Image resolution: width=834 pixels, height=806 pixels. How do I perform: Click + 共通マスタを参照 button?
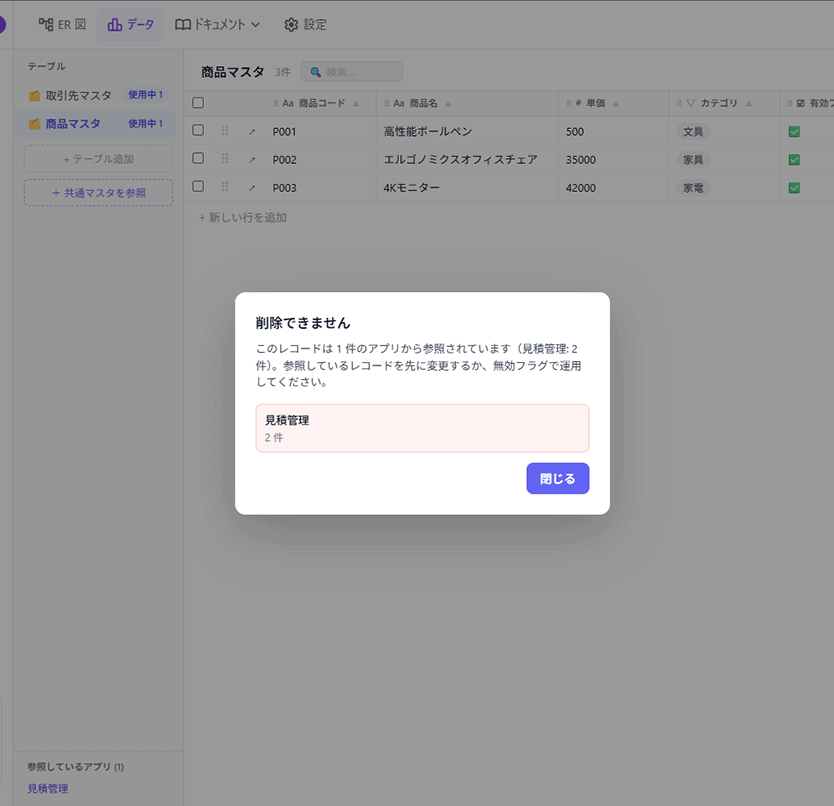coord(98,193)
